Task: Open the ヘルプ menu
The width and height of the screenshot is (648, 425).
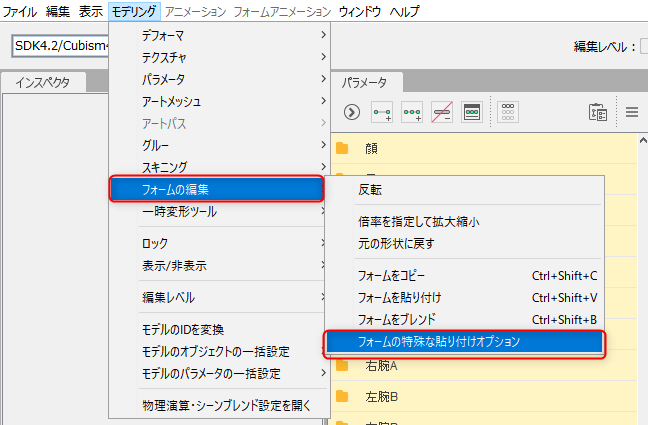Action: [x=404, y=11]
